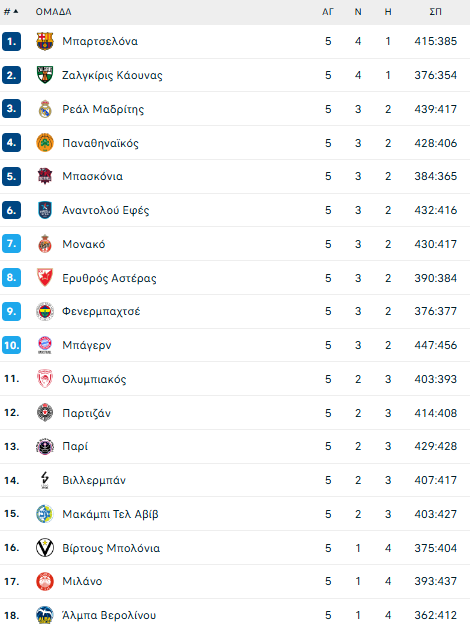Screen dimensions: 470x630
Task: Click the Milano red team badge
Action: click(x=45, y=581)
